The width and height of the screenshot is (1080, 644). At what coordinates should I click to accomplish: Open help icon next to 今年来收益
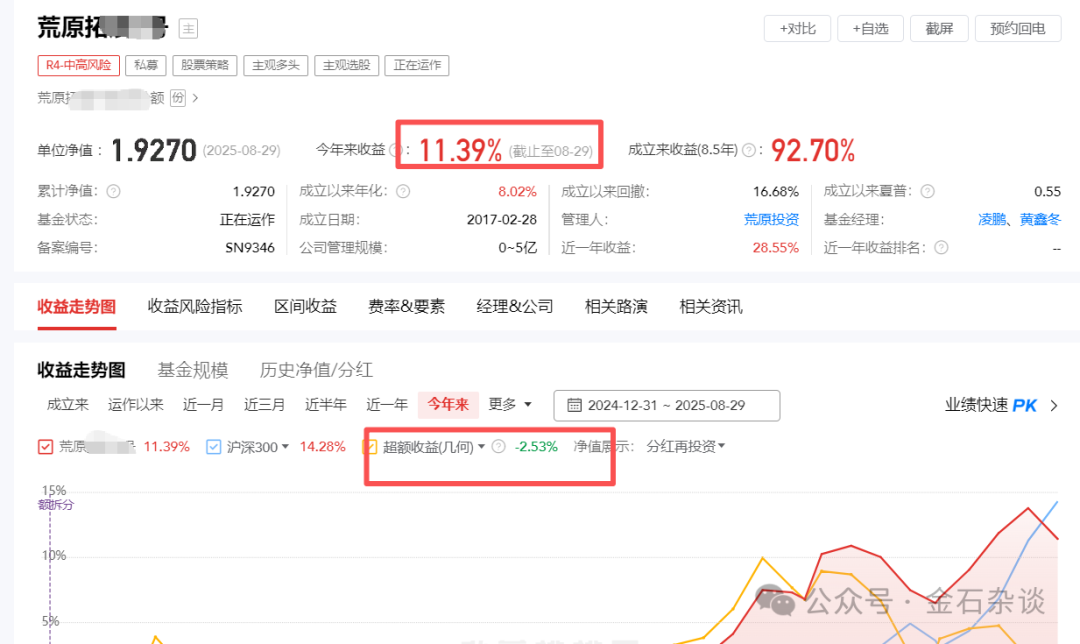[395, 149]
